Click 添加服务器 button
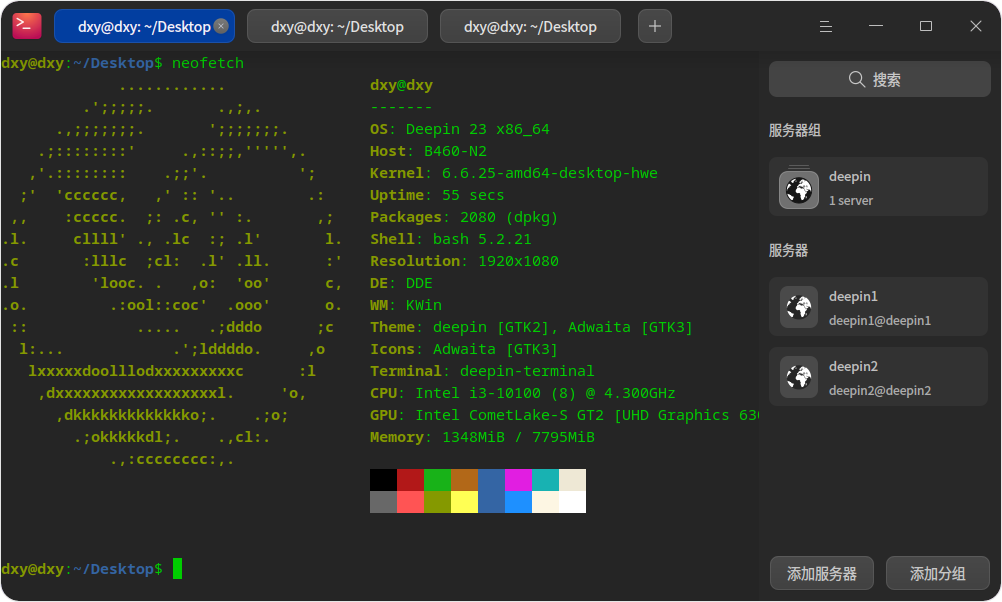The width and height of the screenshot is (1002, 602). point(821,573)
